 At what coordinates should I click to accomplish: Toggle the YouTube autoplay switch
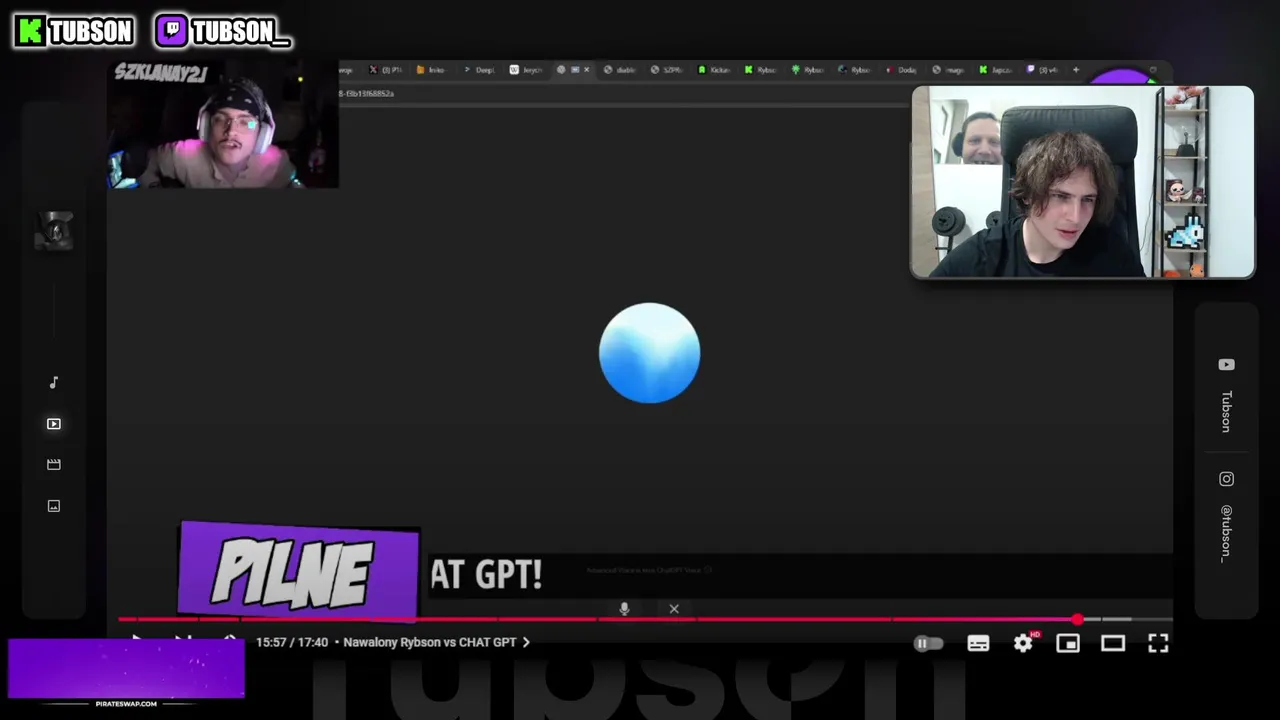tap(928, 643)
